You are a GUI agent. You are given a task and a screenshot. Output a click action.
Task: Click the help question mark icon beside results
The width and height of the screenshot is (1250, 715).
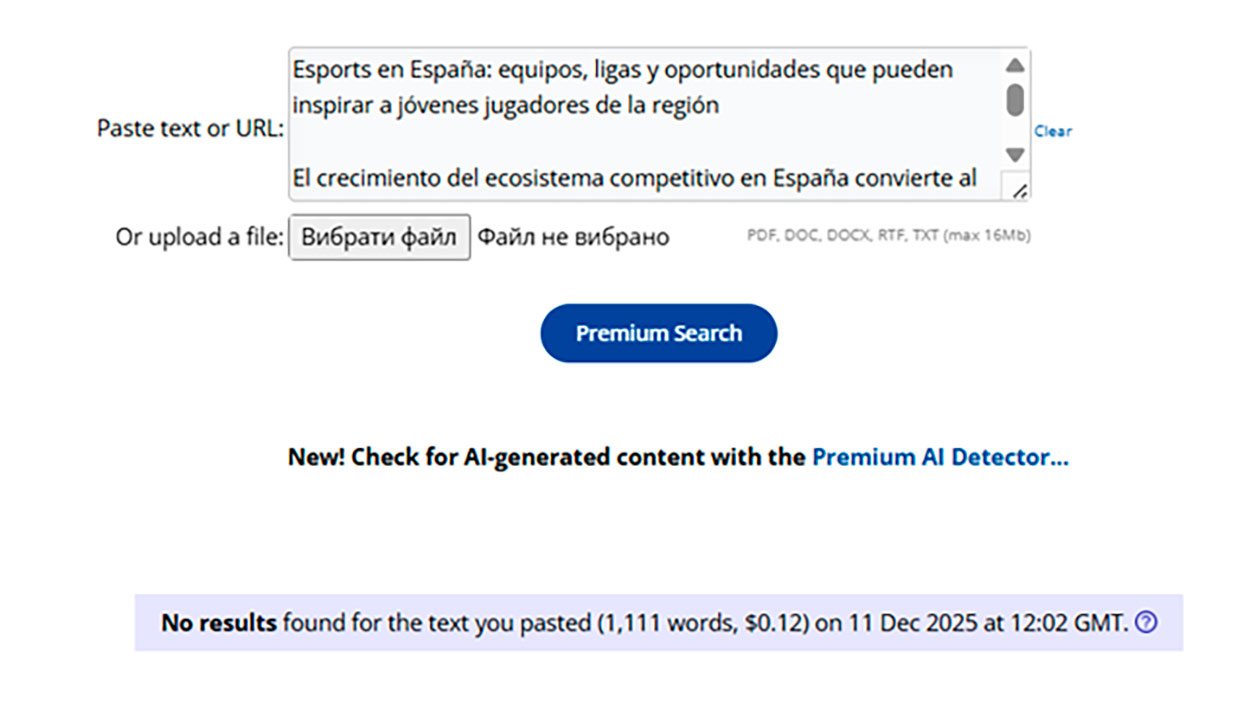[x=1146, y=623]
